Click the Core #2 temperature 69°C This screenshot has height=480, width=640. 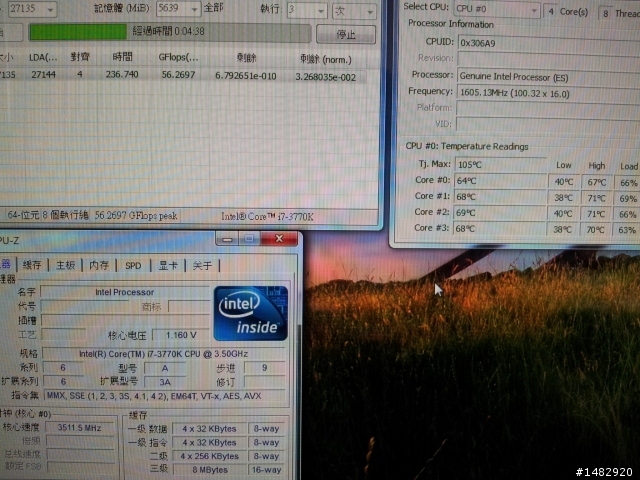pos(500,213)
